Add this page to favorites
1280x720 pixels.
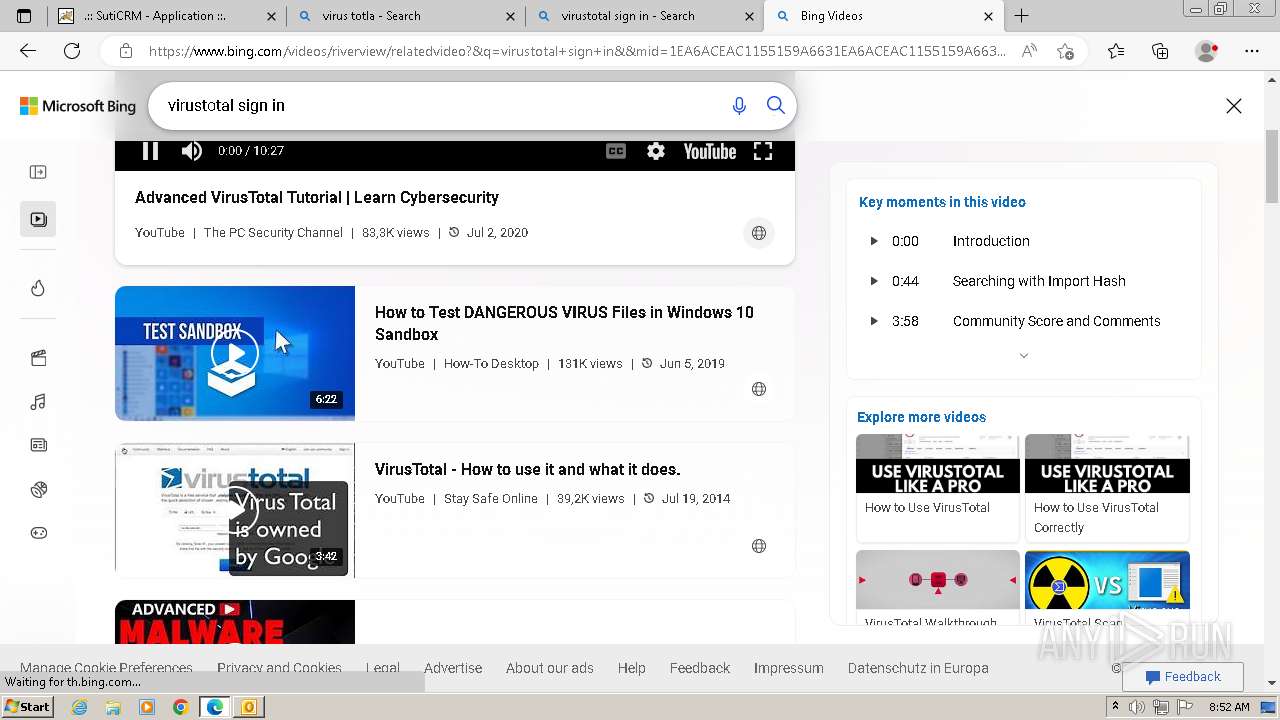(1065, 51)
